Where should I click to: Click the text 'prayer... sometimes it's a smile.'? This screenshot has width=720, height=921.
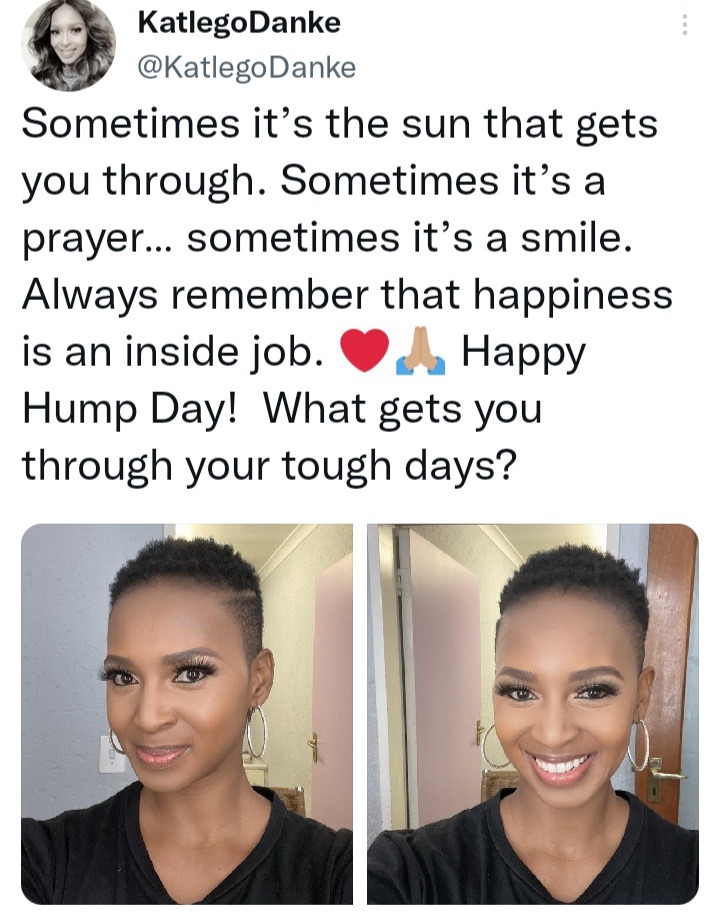[x=328, y=239]
